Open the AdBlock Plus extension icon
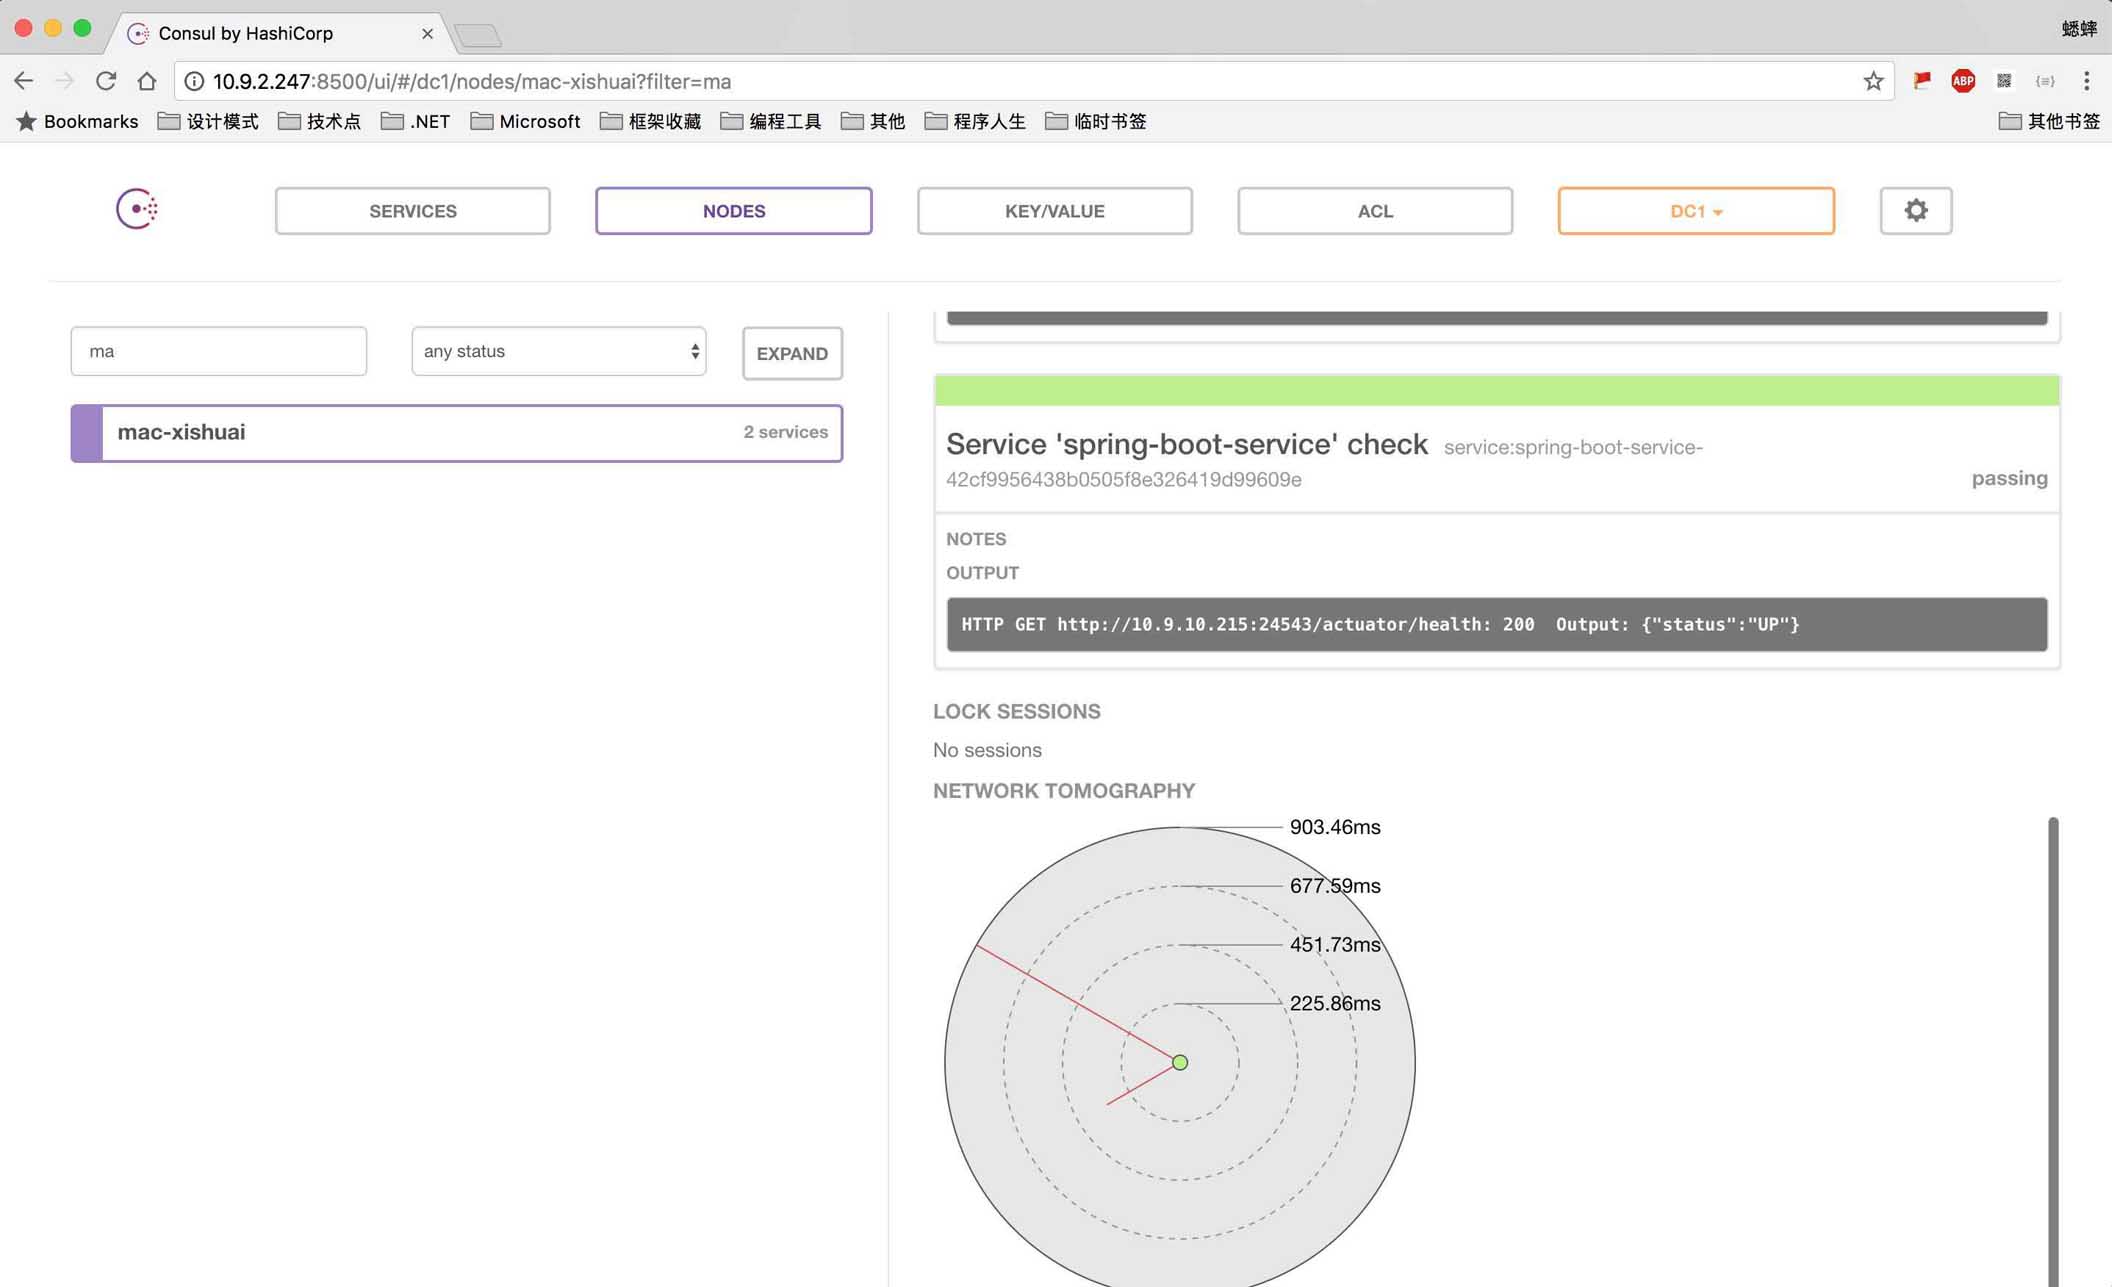Viewport: 2112px width, 1287px height. [x=1962, y=81]
